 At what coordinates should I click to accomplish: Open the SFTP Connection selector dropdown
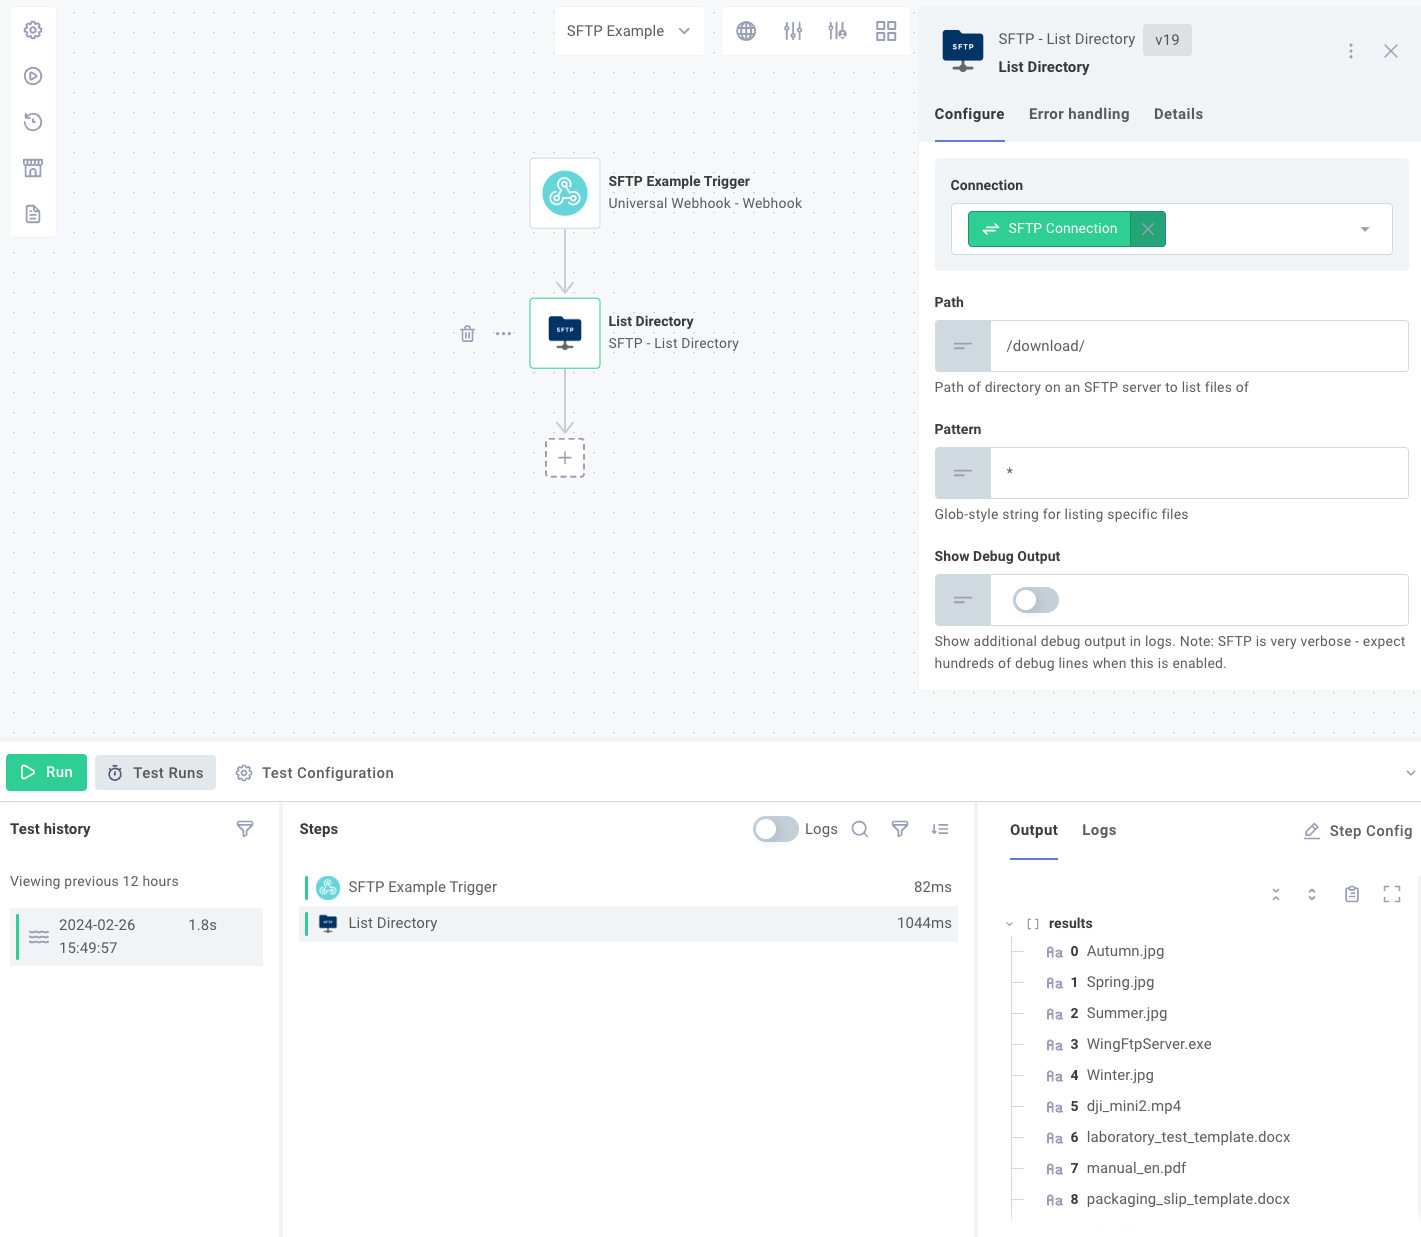pyautogui.click(x=1364, y=229)
